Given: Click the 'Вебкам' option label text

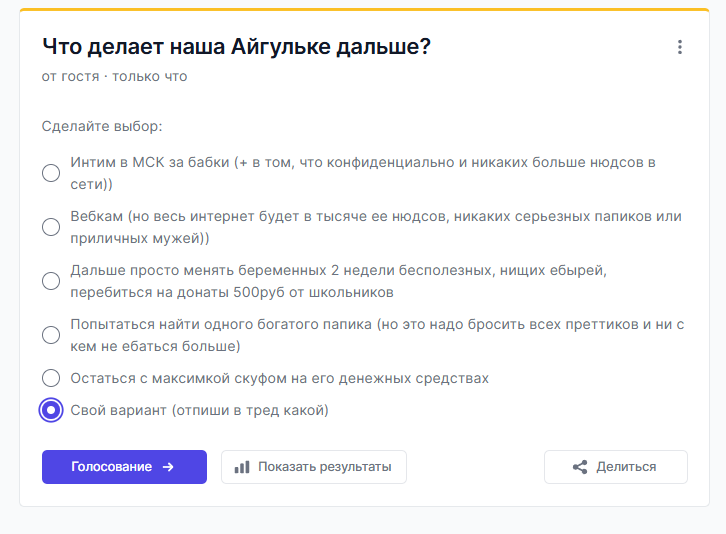Looking at the screenshot, I should click(x=376, y=227).
